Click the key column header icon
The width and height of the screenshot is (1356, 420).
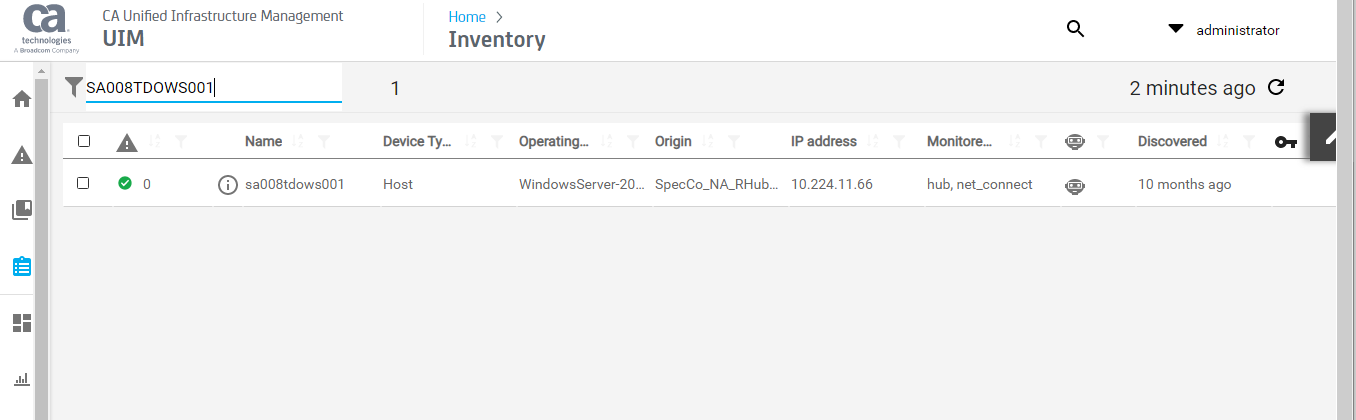pos(1286,142)
